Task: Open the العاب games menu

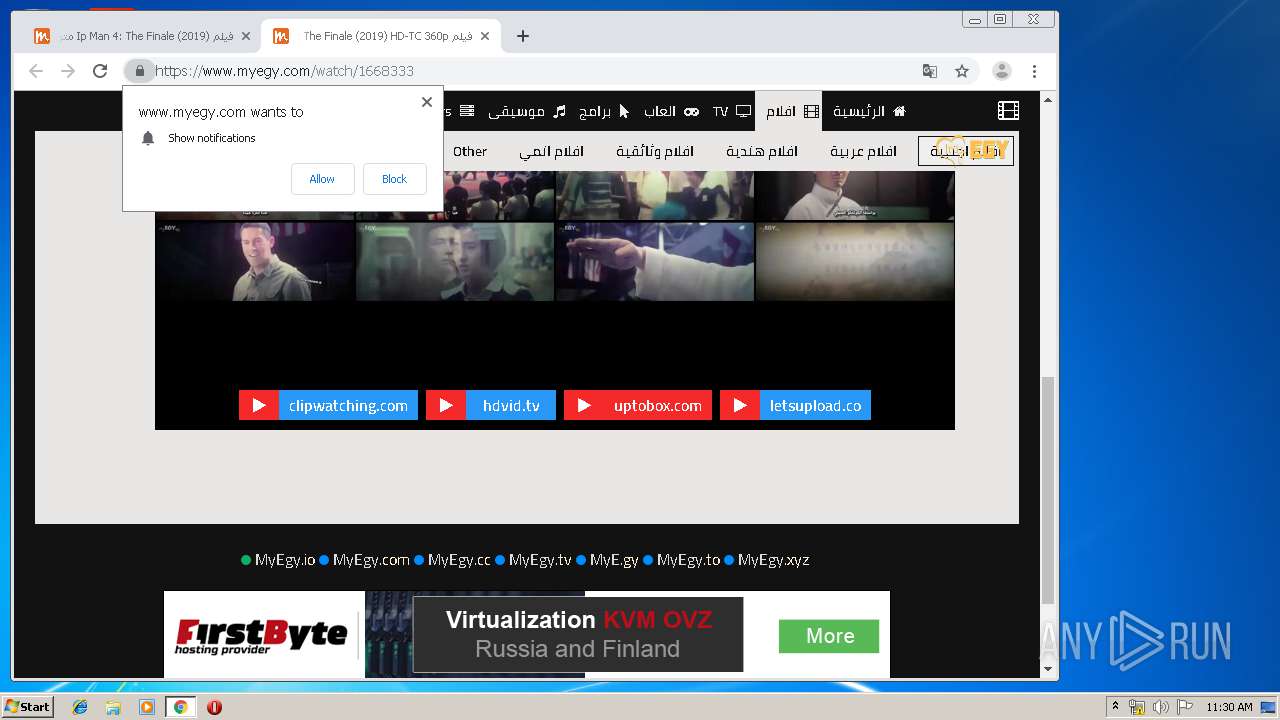Action: (672, 111)
